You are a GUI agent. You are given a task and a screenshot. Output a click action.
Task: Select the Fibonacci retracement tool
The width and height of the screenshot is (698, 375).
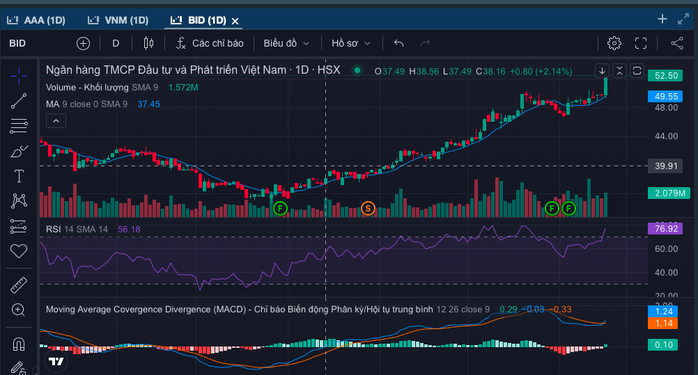[19, 126]
